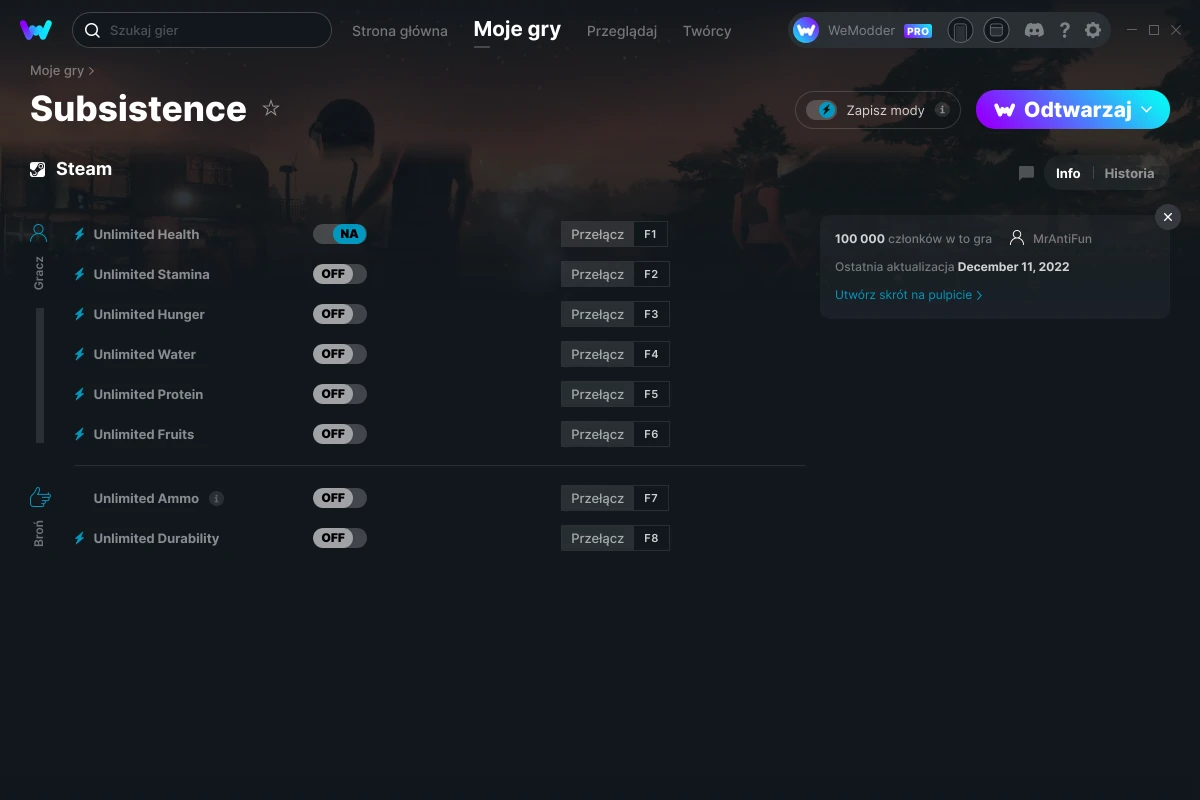
Task: Click Przełącz button for F6 hotkey
Action: coord(597,434)
